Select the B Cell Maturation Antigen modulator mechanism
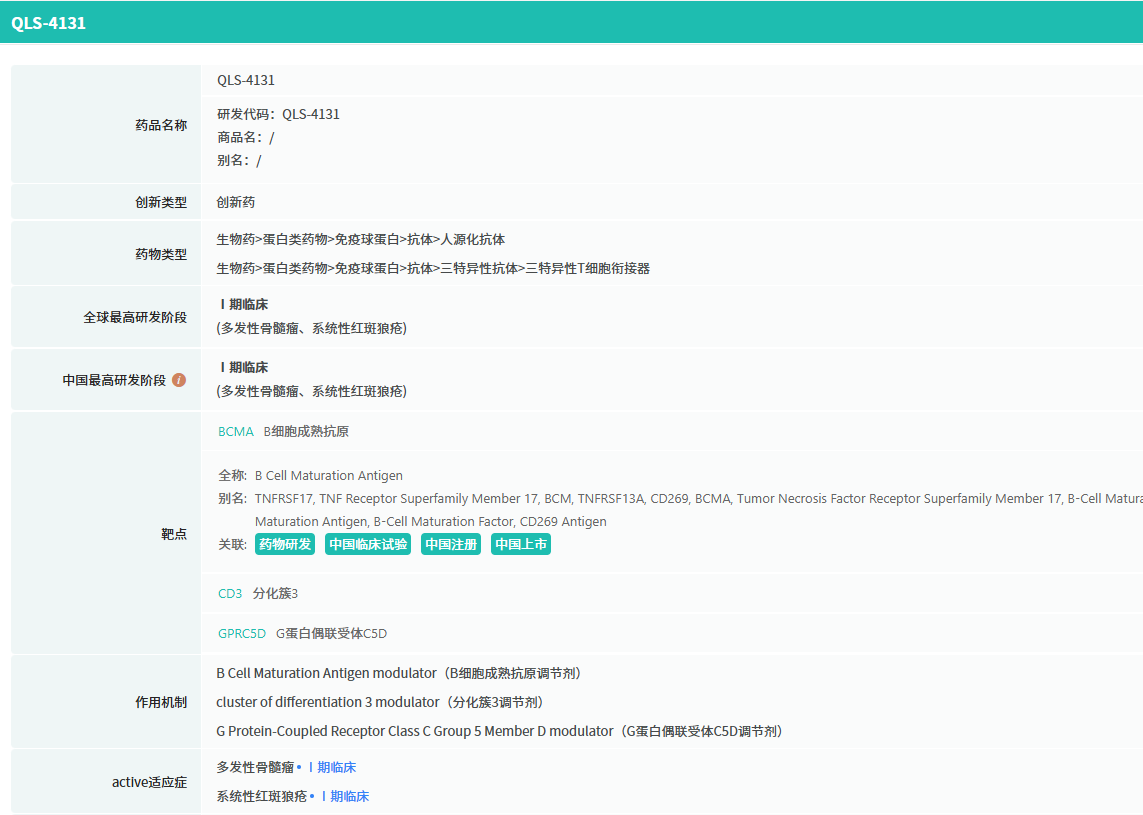The image size is (1143, 815). [327, 674]
